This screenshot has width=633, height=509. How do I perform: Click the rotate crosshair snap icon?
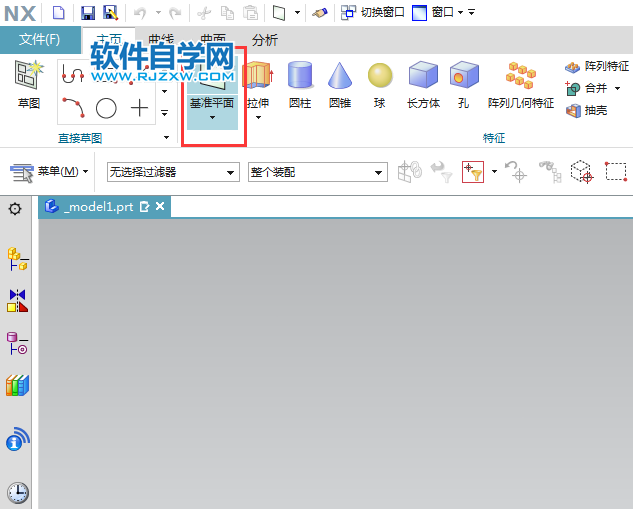[516, 172]
